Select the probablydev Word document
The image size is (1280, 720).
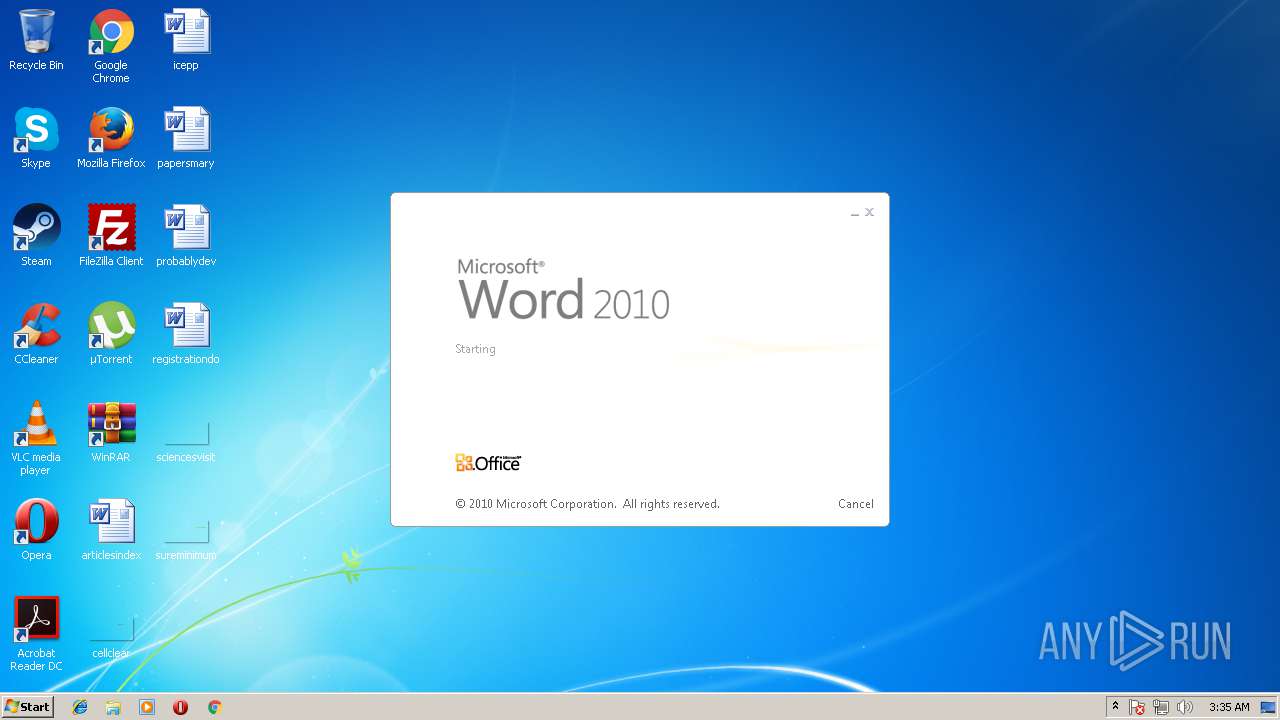(186, 236)
